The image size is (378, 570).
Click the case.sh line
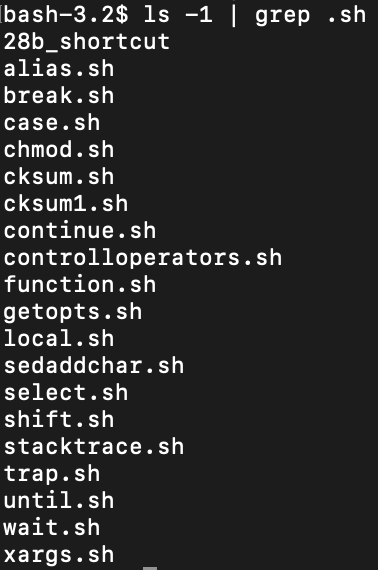click(52, 123)
